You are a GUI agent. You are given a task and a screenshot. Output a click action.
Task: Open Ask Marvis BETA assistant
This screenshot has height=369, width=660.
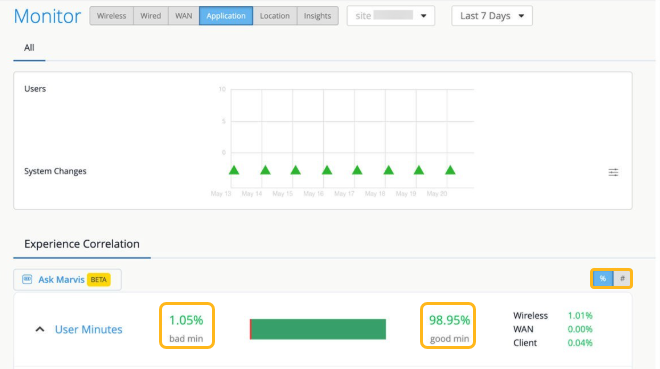tap(67, 280)
